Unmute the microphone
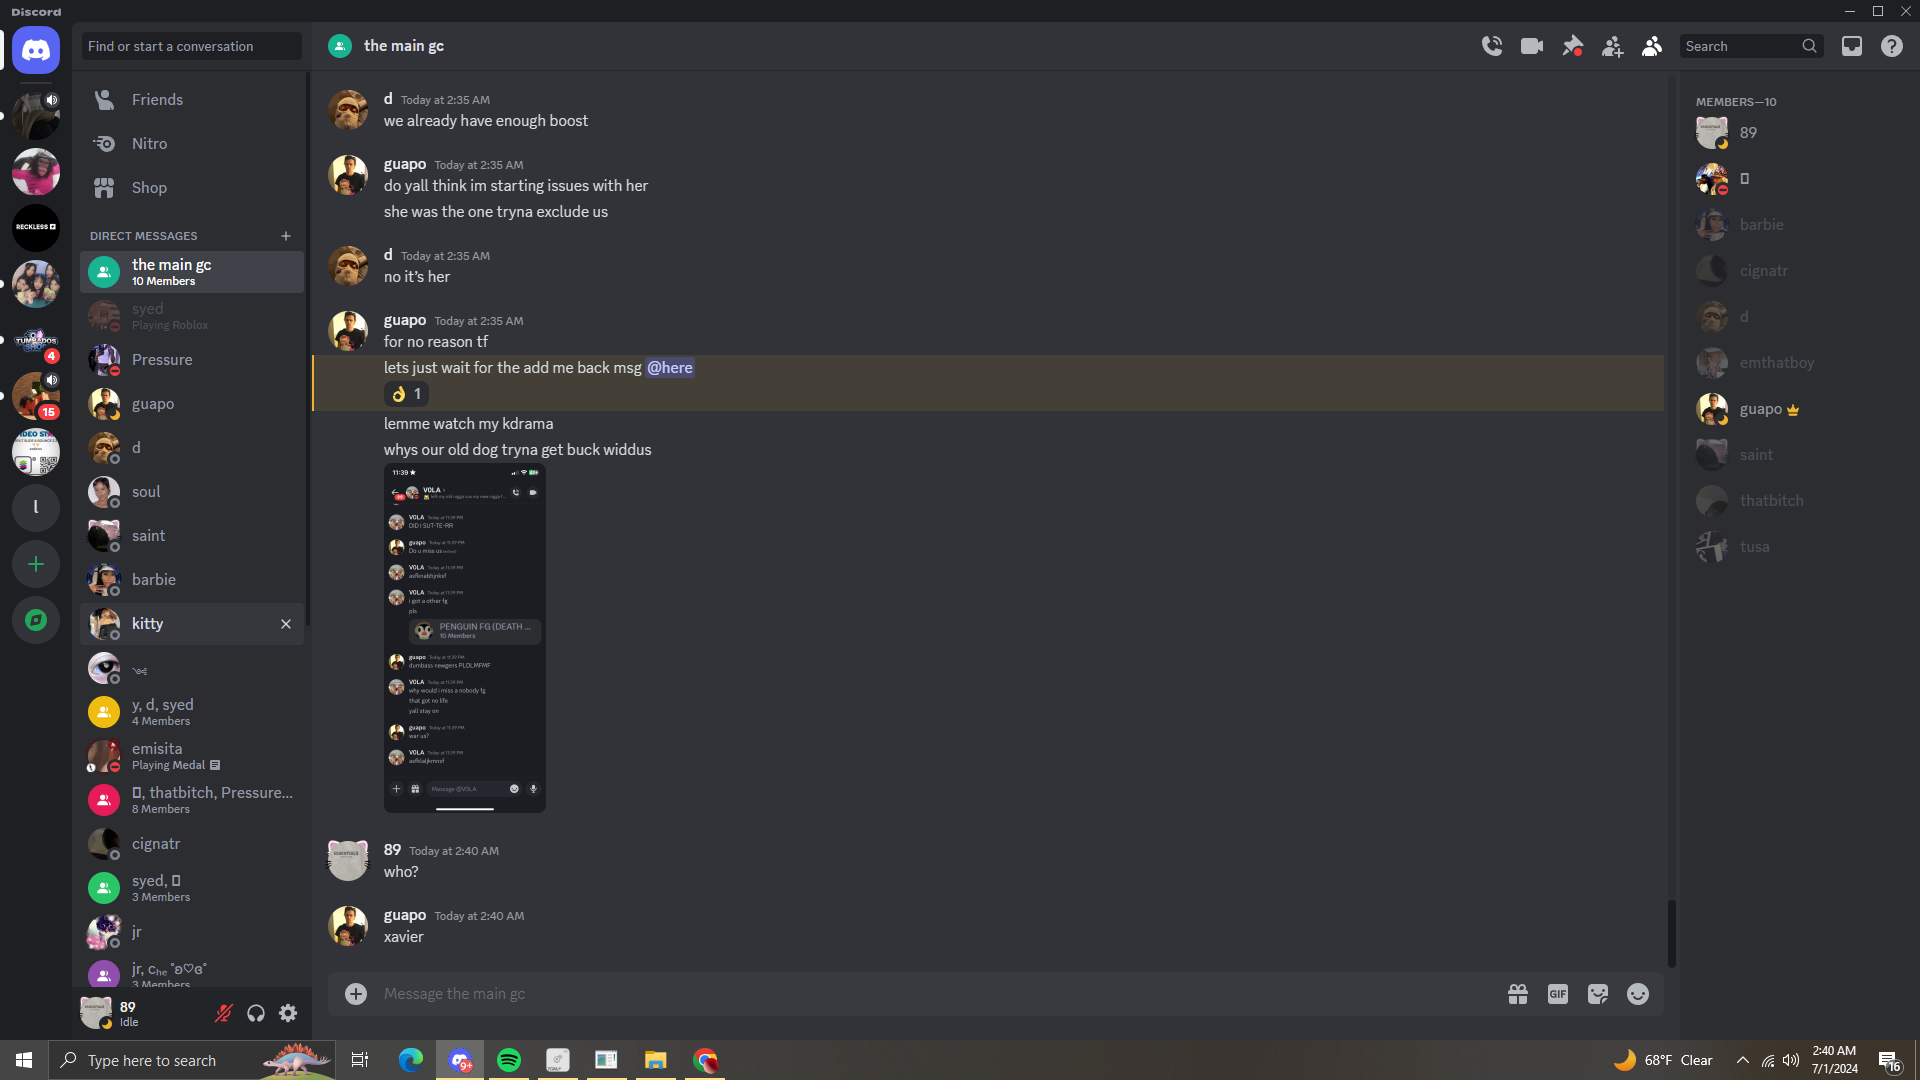 (x=224, y=1014)
